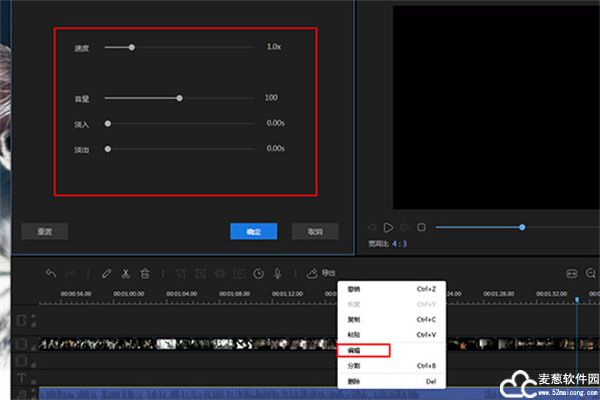Play the video preview
This screenshot has height=400, width=600.
[389, 228]
